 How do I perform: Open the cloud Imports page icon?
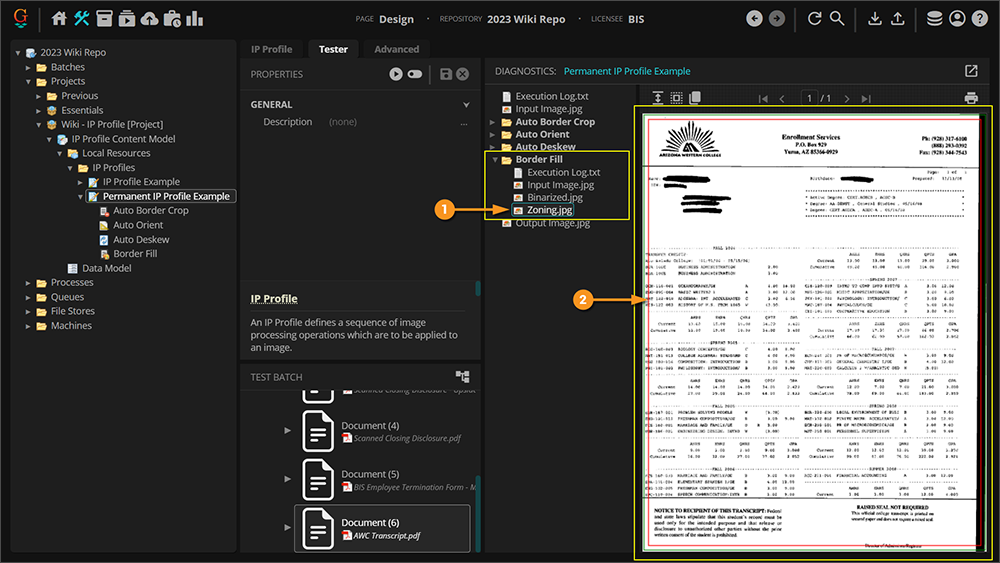click(x=149, y=18)
